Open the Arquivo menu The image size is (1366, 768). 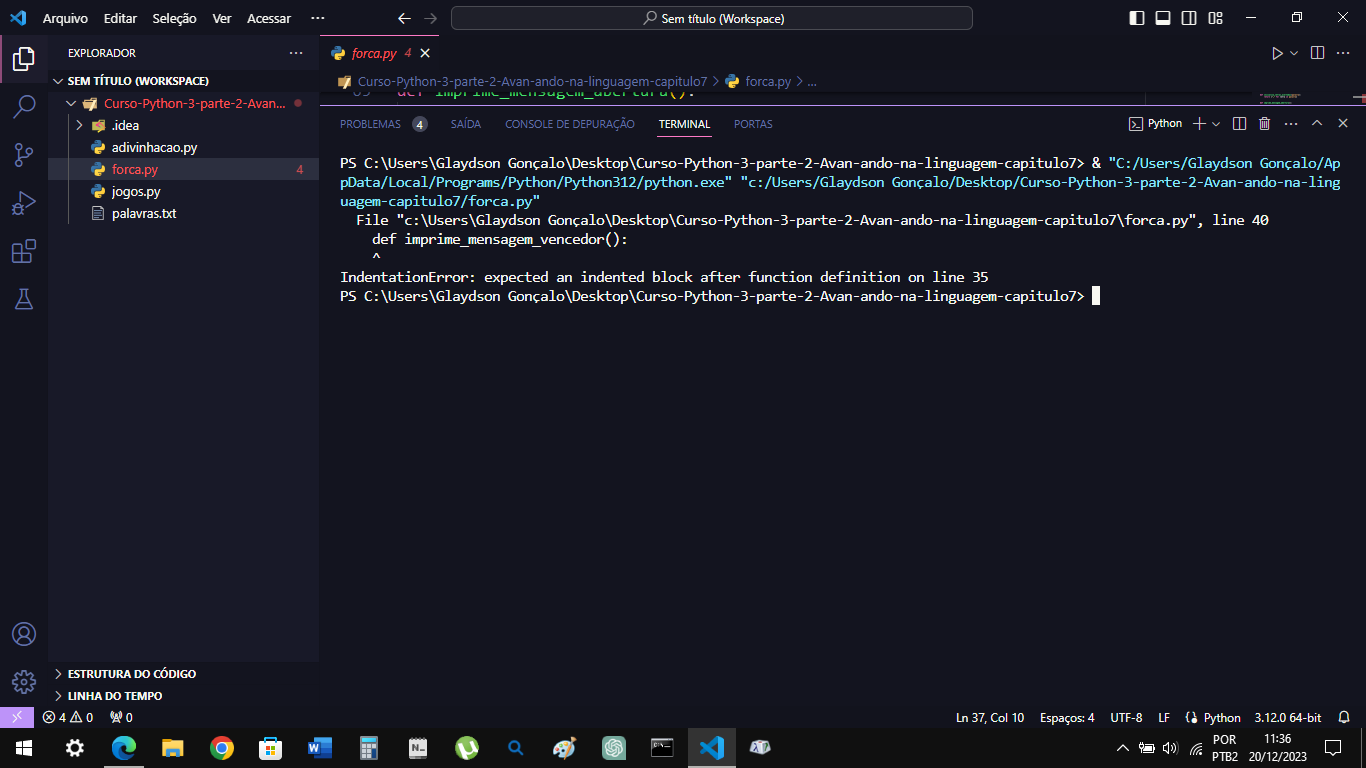point(65,18)
